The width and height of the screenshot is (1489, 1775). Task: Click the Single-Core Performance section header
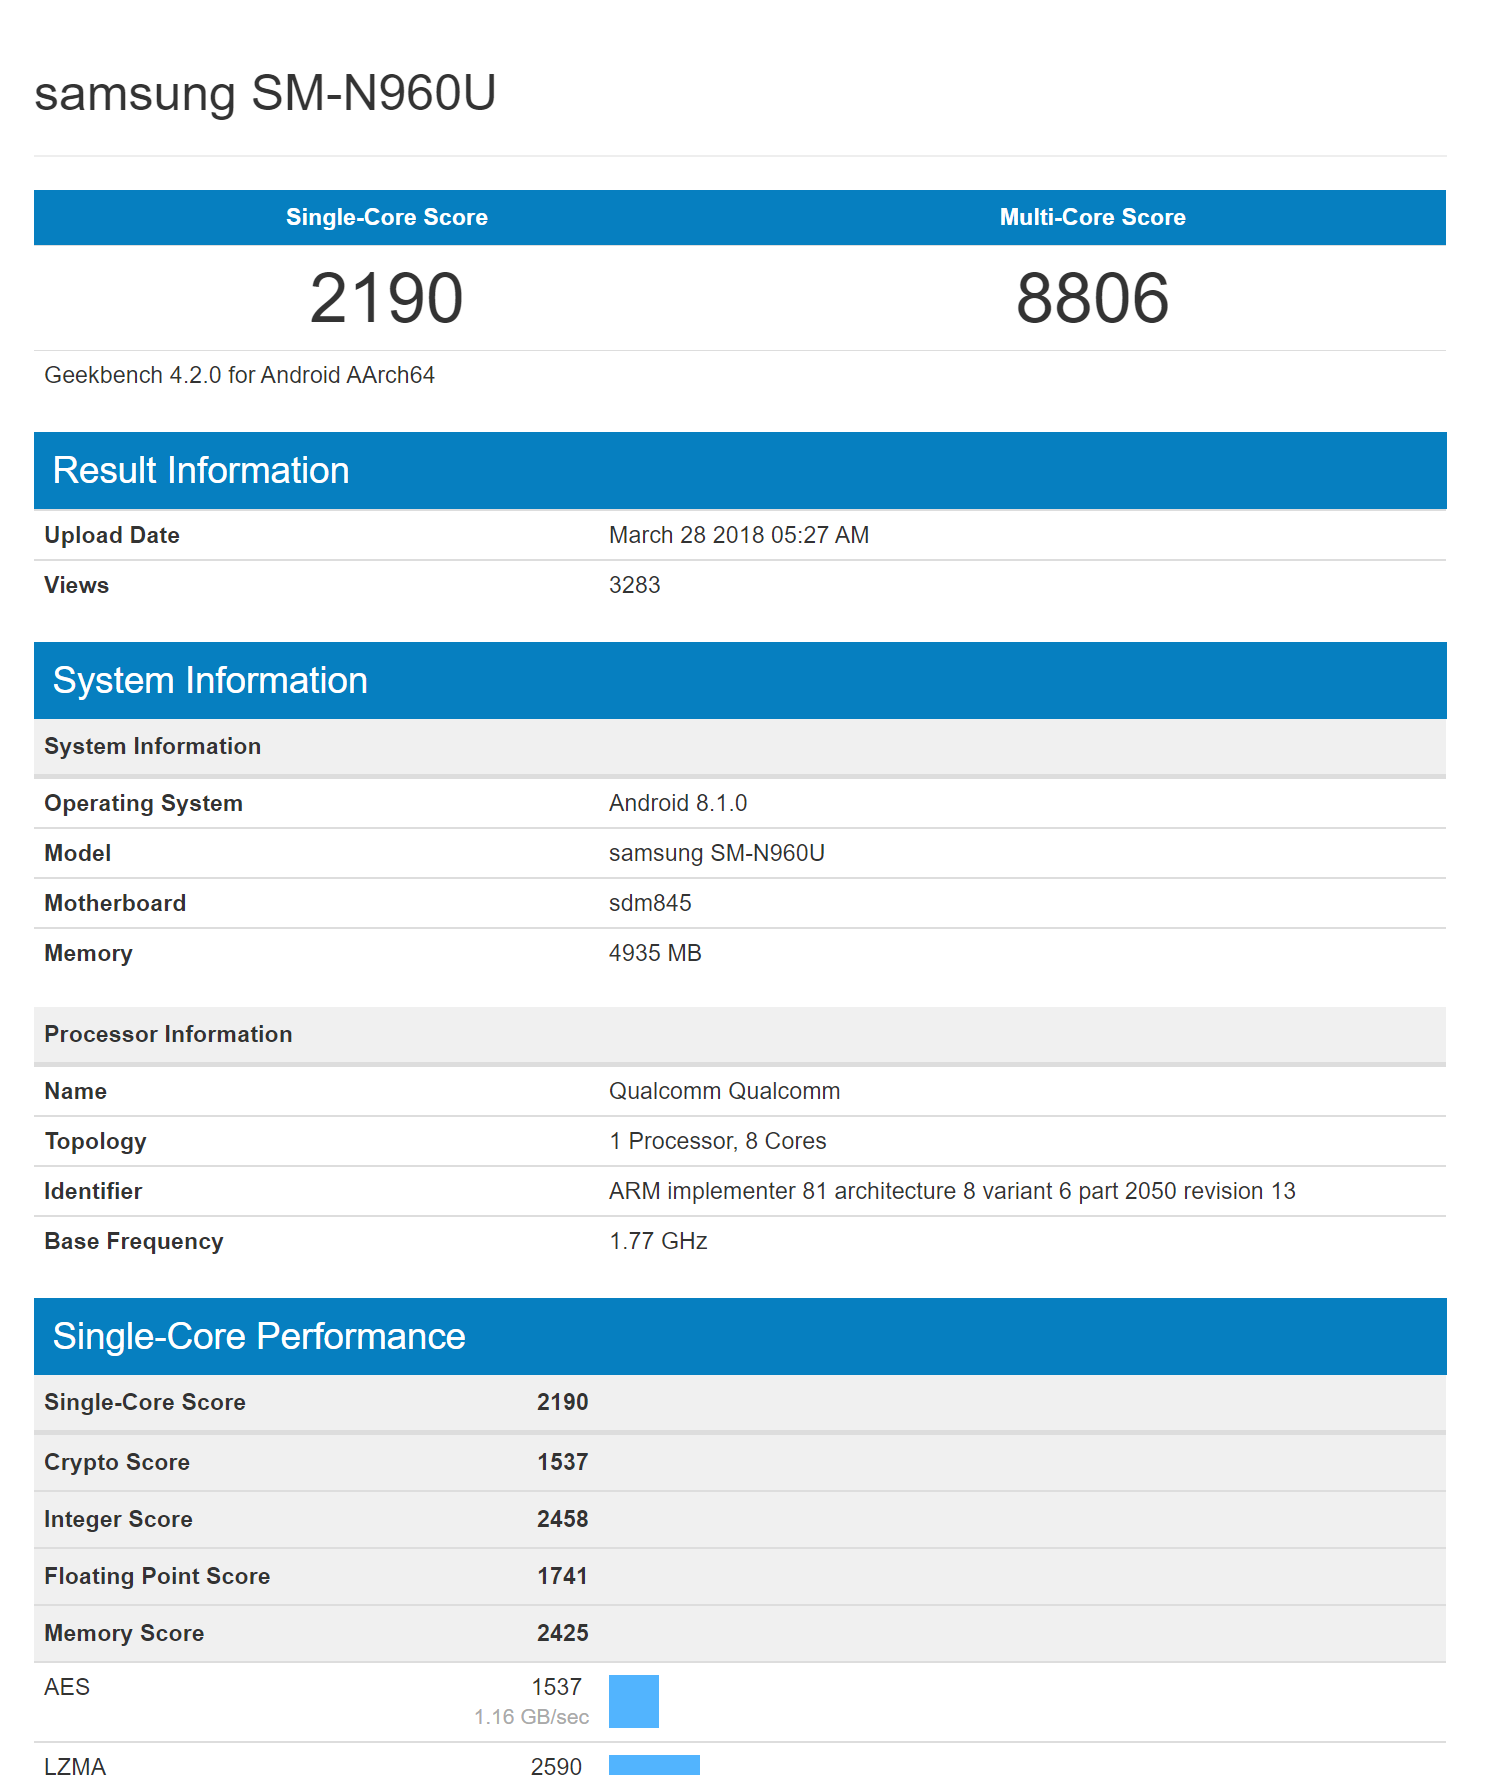pos(740,1336)
